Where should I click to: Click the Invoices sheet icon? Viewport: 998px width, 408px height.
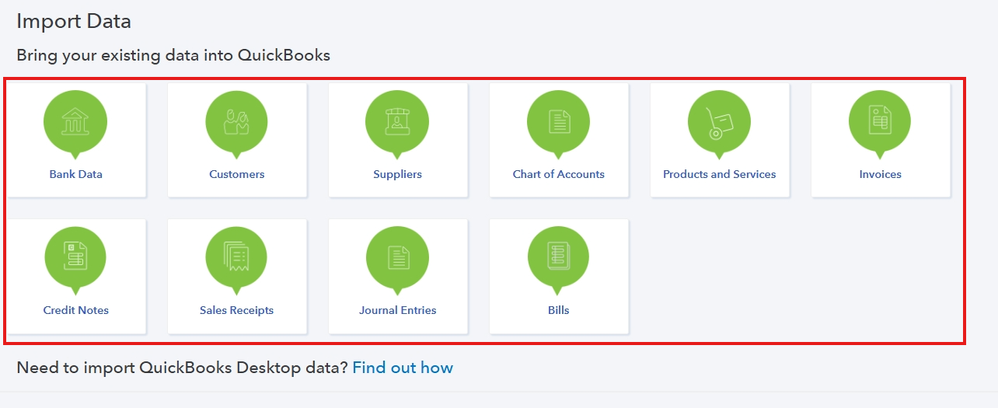[880, 122]
